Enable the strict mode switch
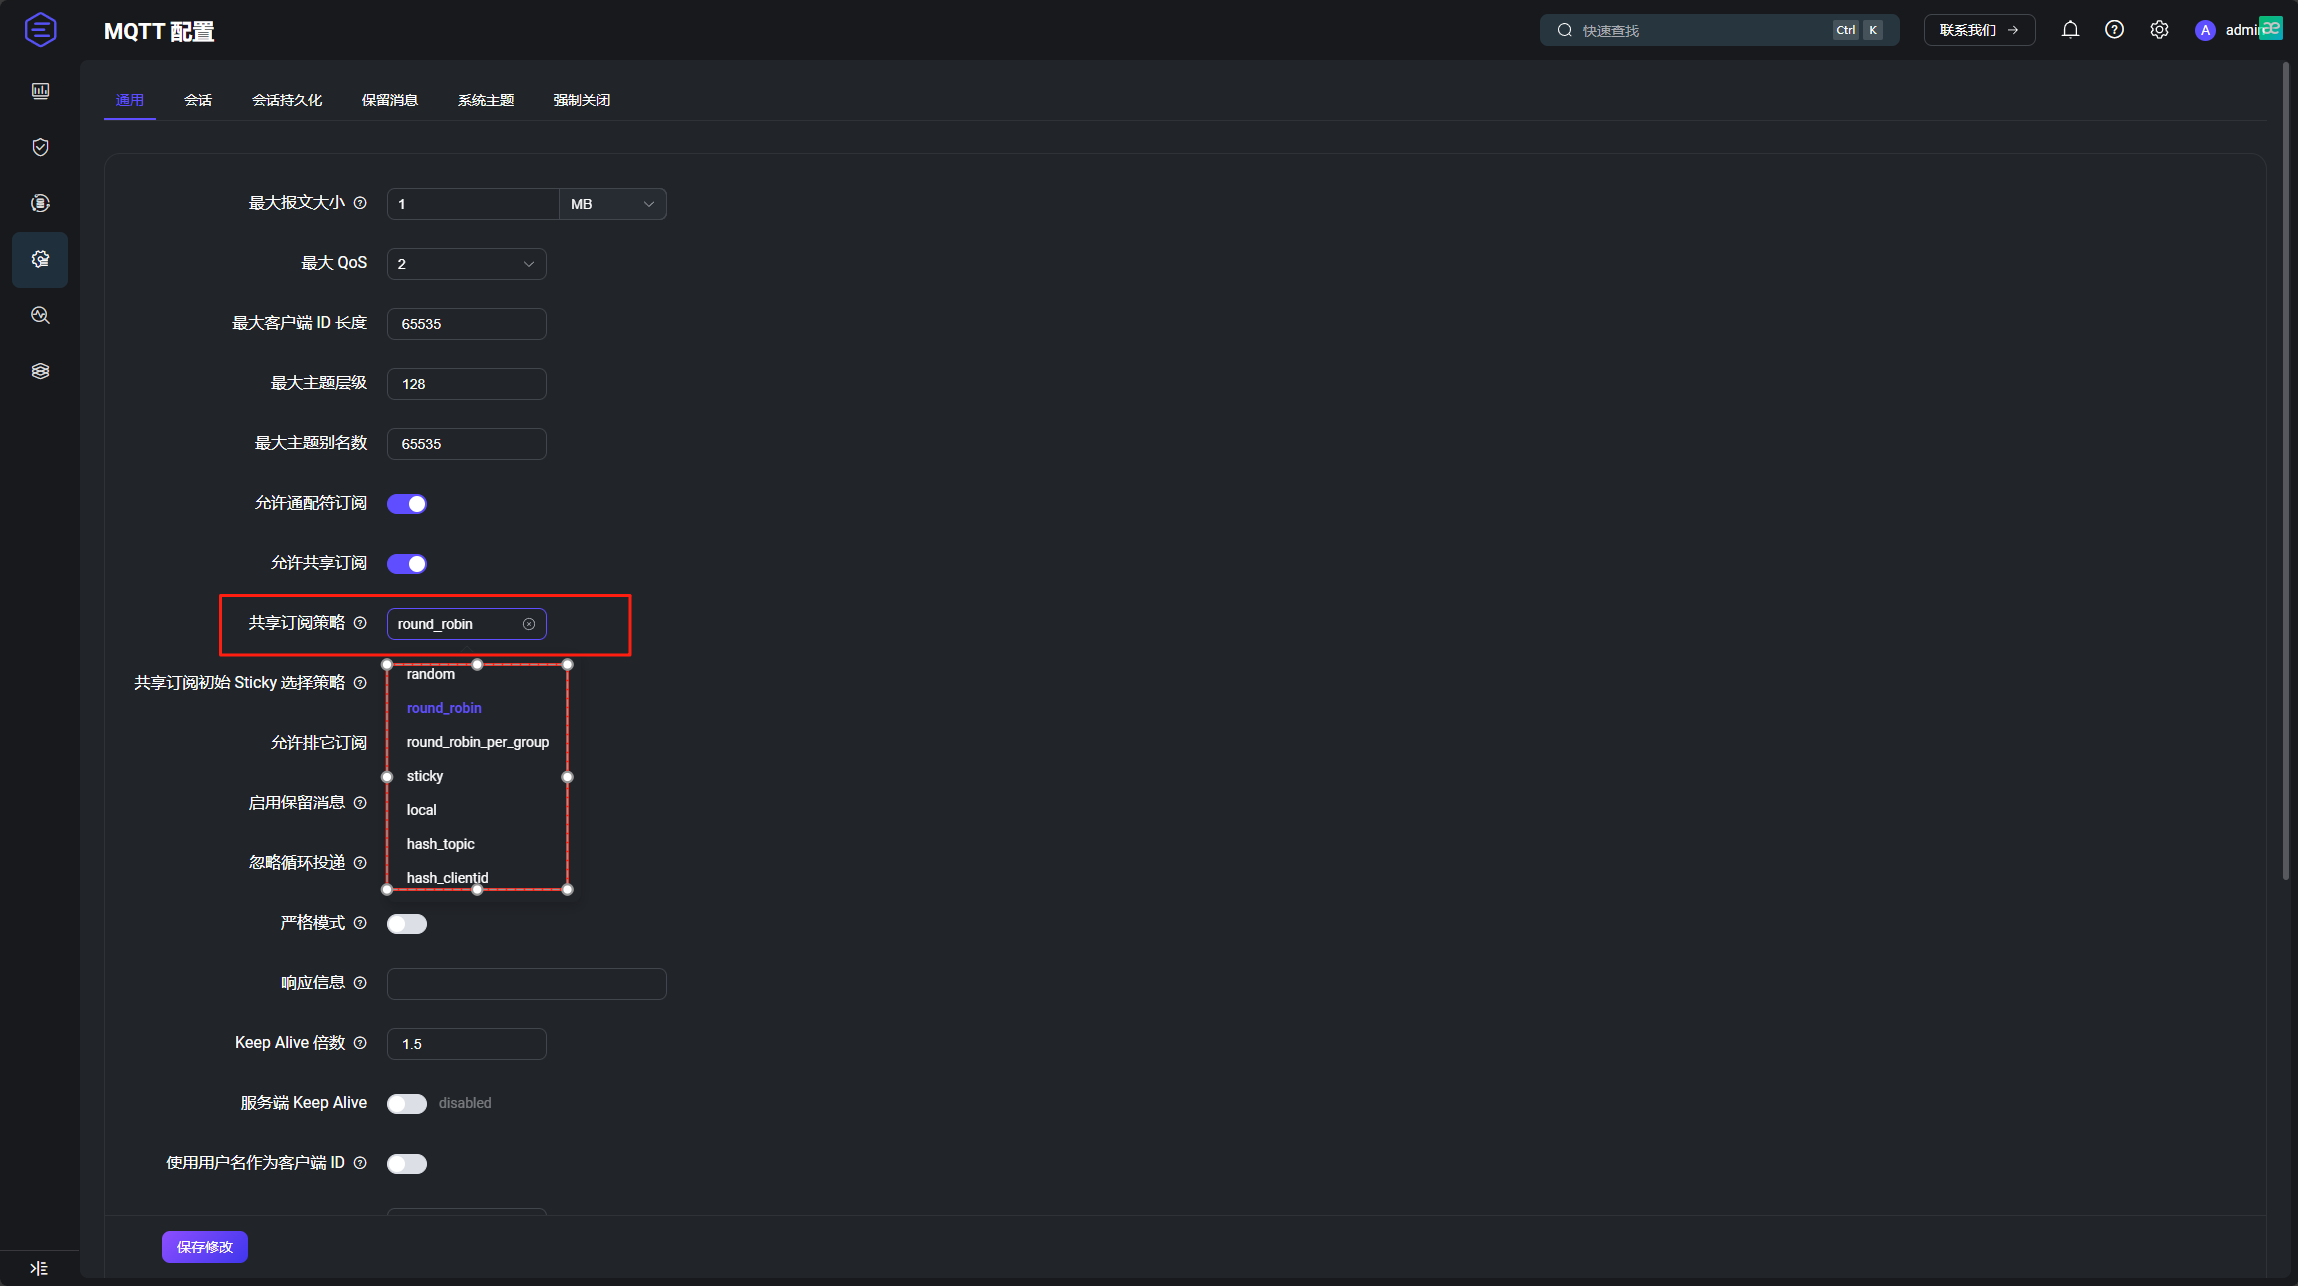The image size is (2298, 1286). 407,924
